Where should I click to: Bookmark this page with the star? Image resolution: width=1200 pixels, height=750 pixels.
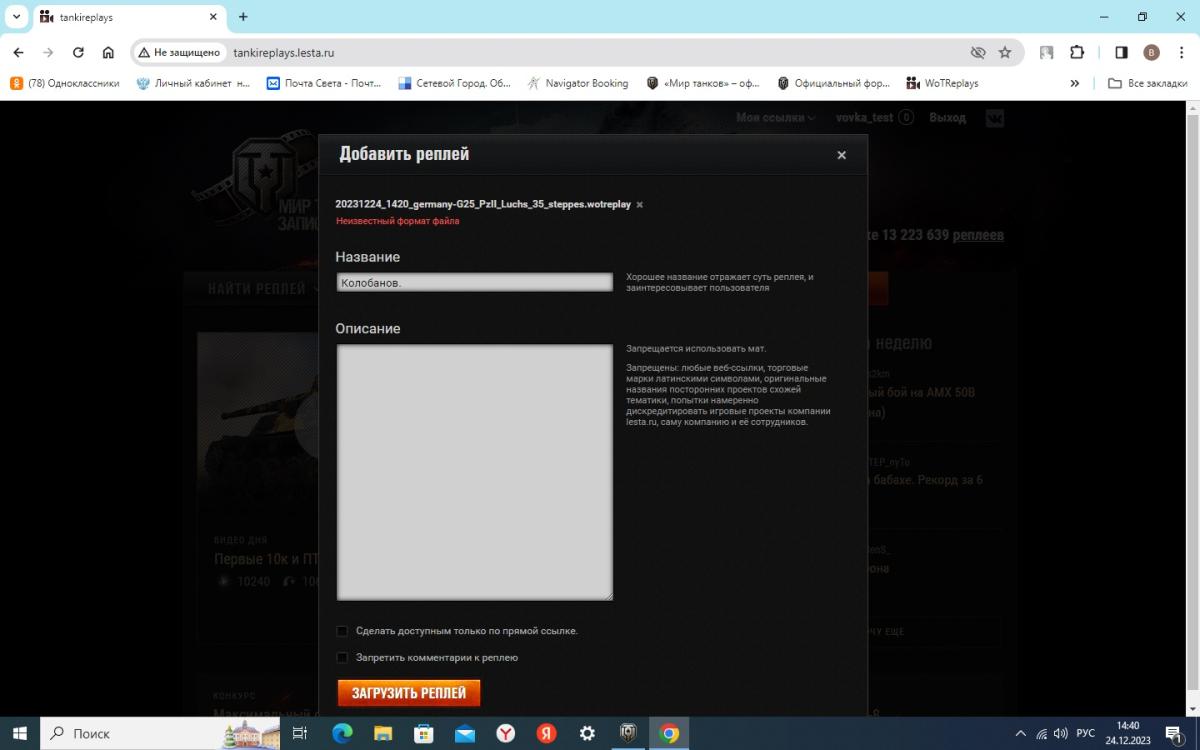[x=1005, y=52]
